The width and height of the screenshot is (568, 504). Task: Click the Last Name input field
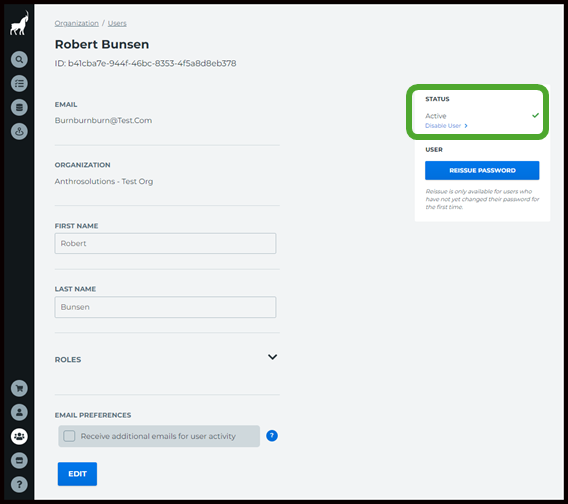click(x=165, y=307)
